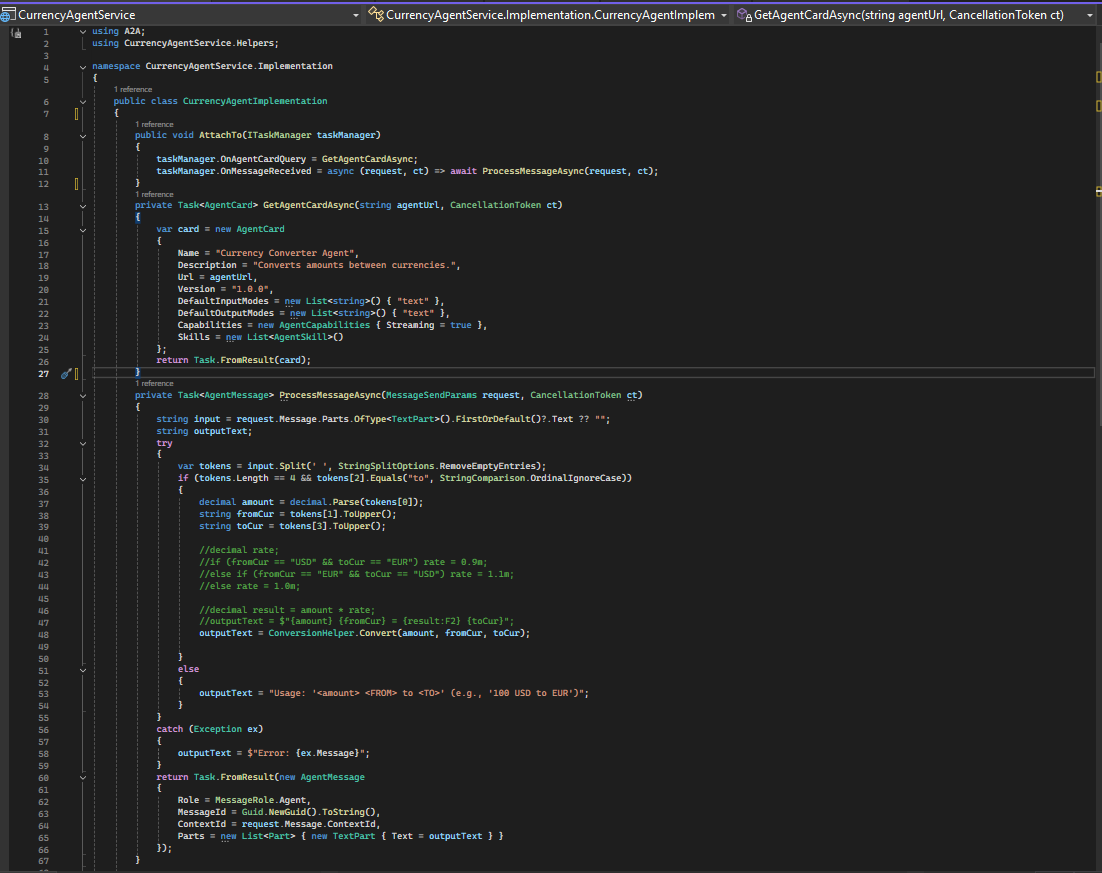The width and height of the screenshot is (1102, 873).
Task: Collapse the using directives block at line 1
Action: click(83, 32)
